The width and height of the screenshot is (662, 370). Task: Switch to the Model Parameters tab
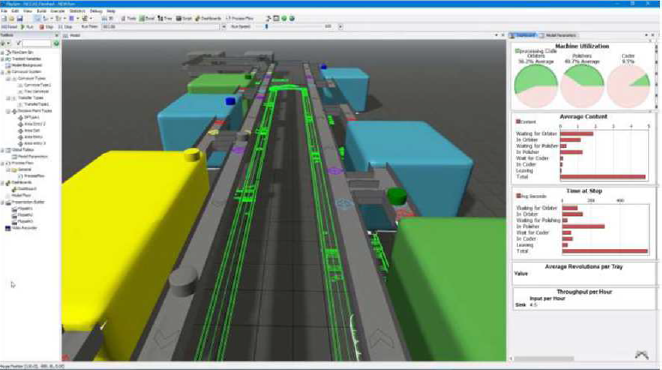(x=558, y=35)
